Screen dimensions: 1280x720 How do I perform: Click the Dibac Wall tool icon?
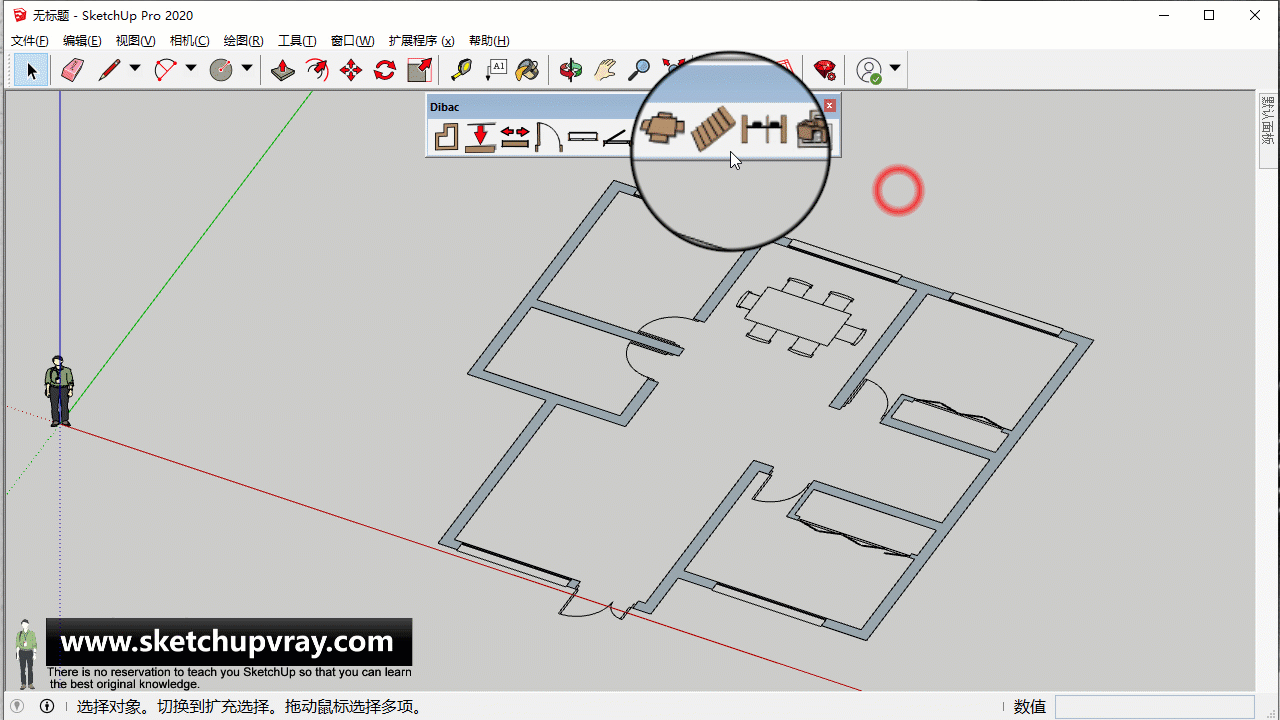tap(446, 136)
